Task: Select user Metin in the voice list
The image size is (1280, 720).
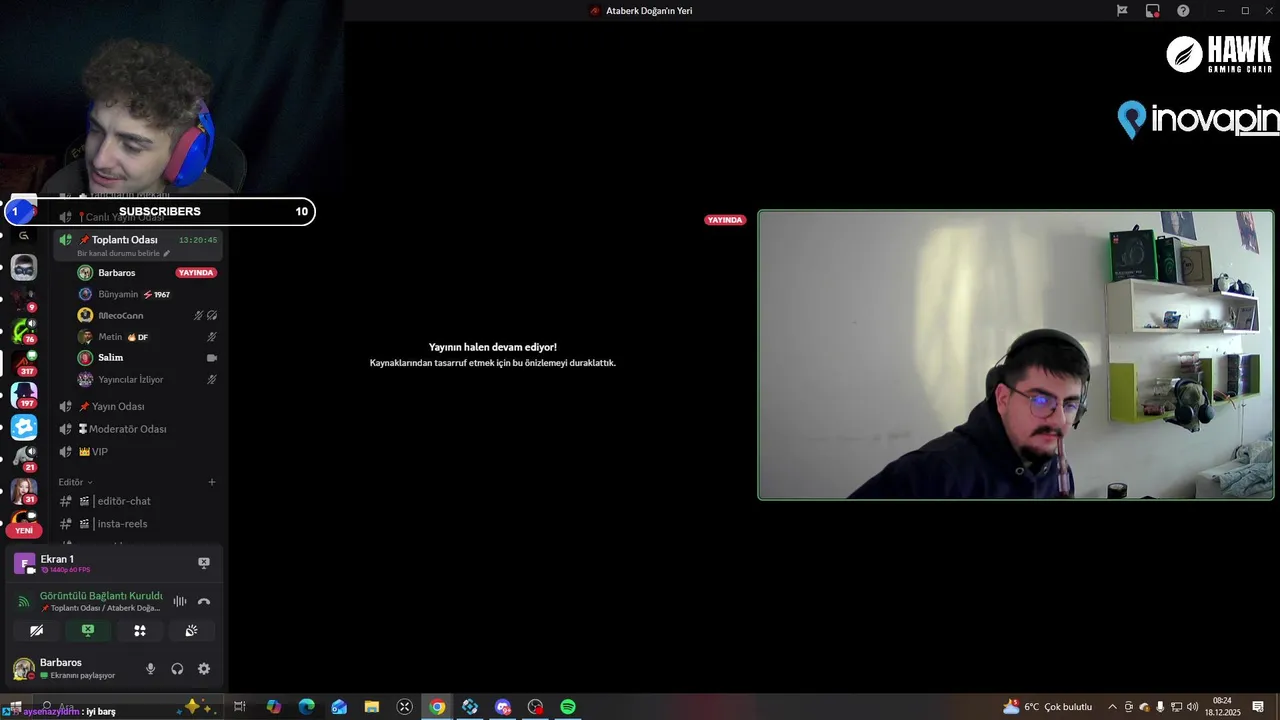Action: [110, 337]
